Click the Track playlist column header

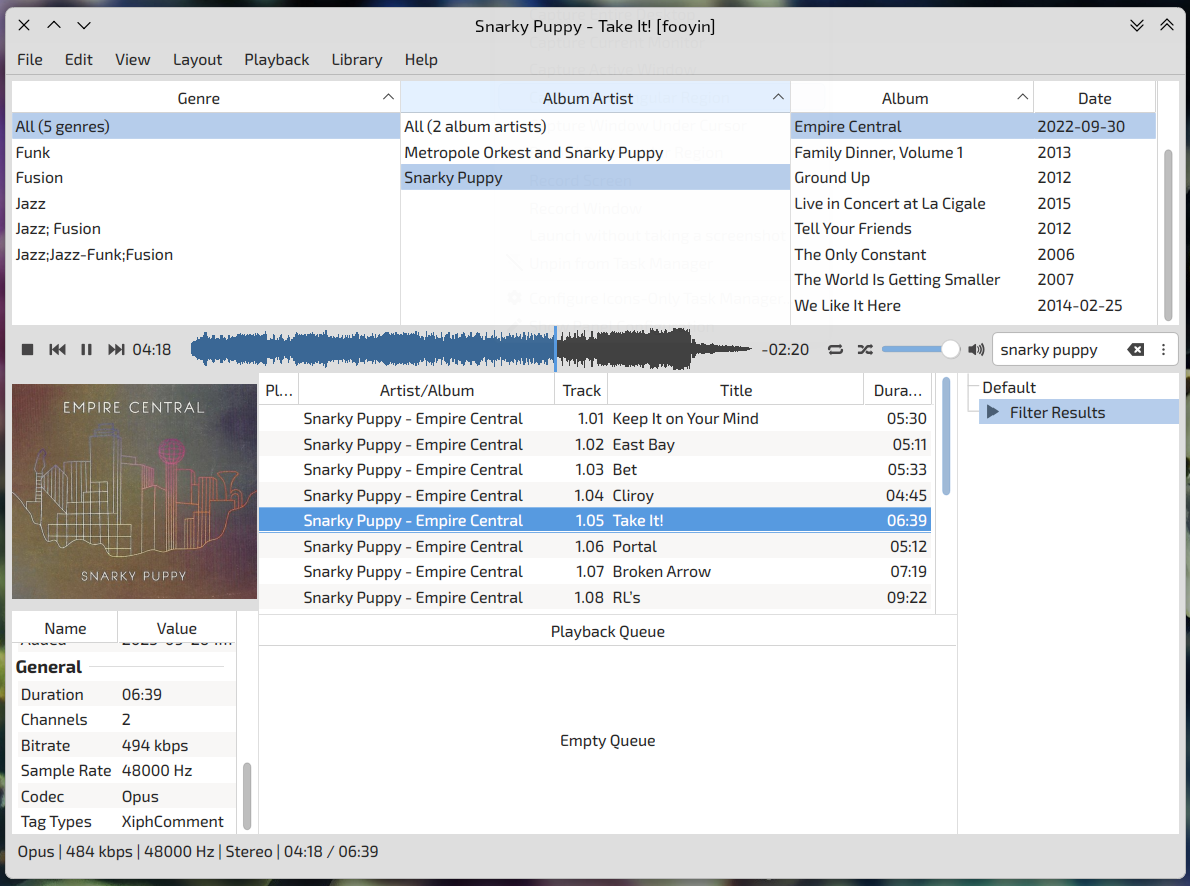pos(581,390)
